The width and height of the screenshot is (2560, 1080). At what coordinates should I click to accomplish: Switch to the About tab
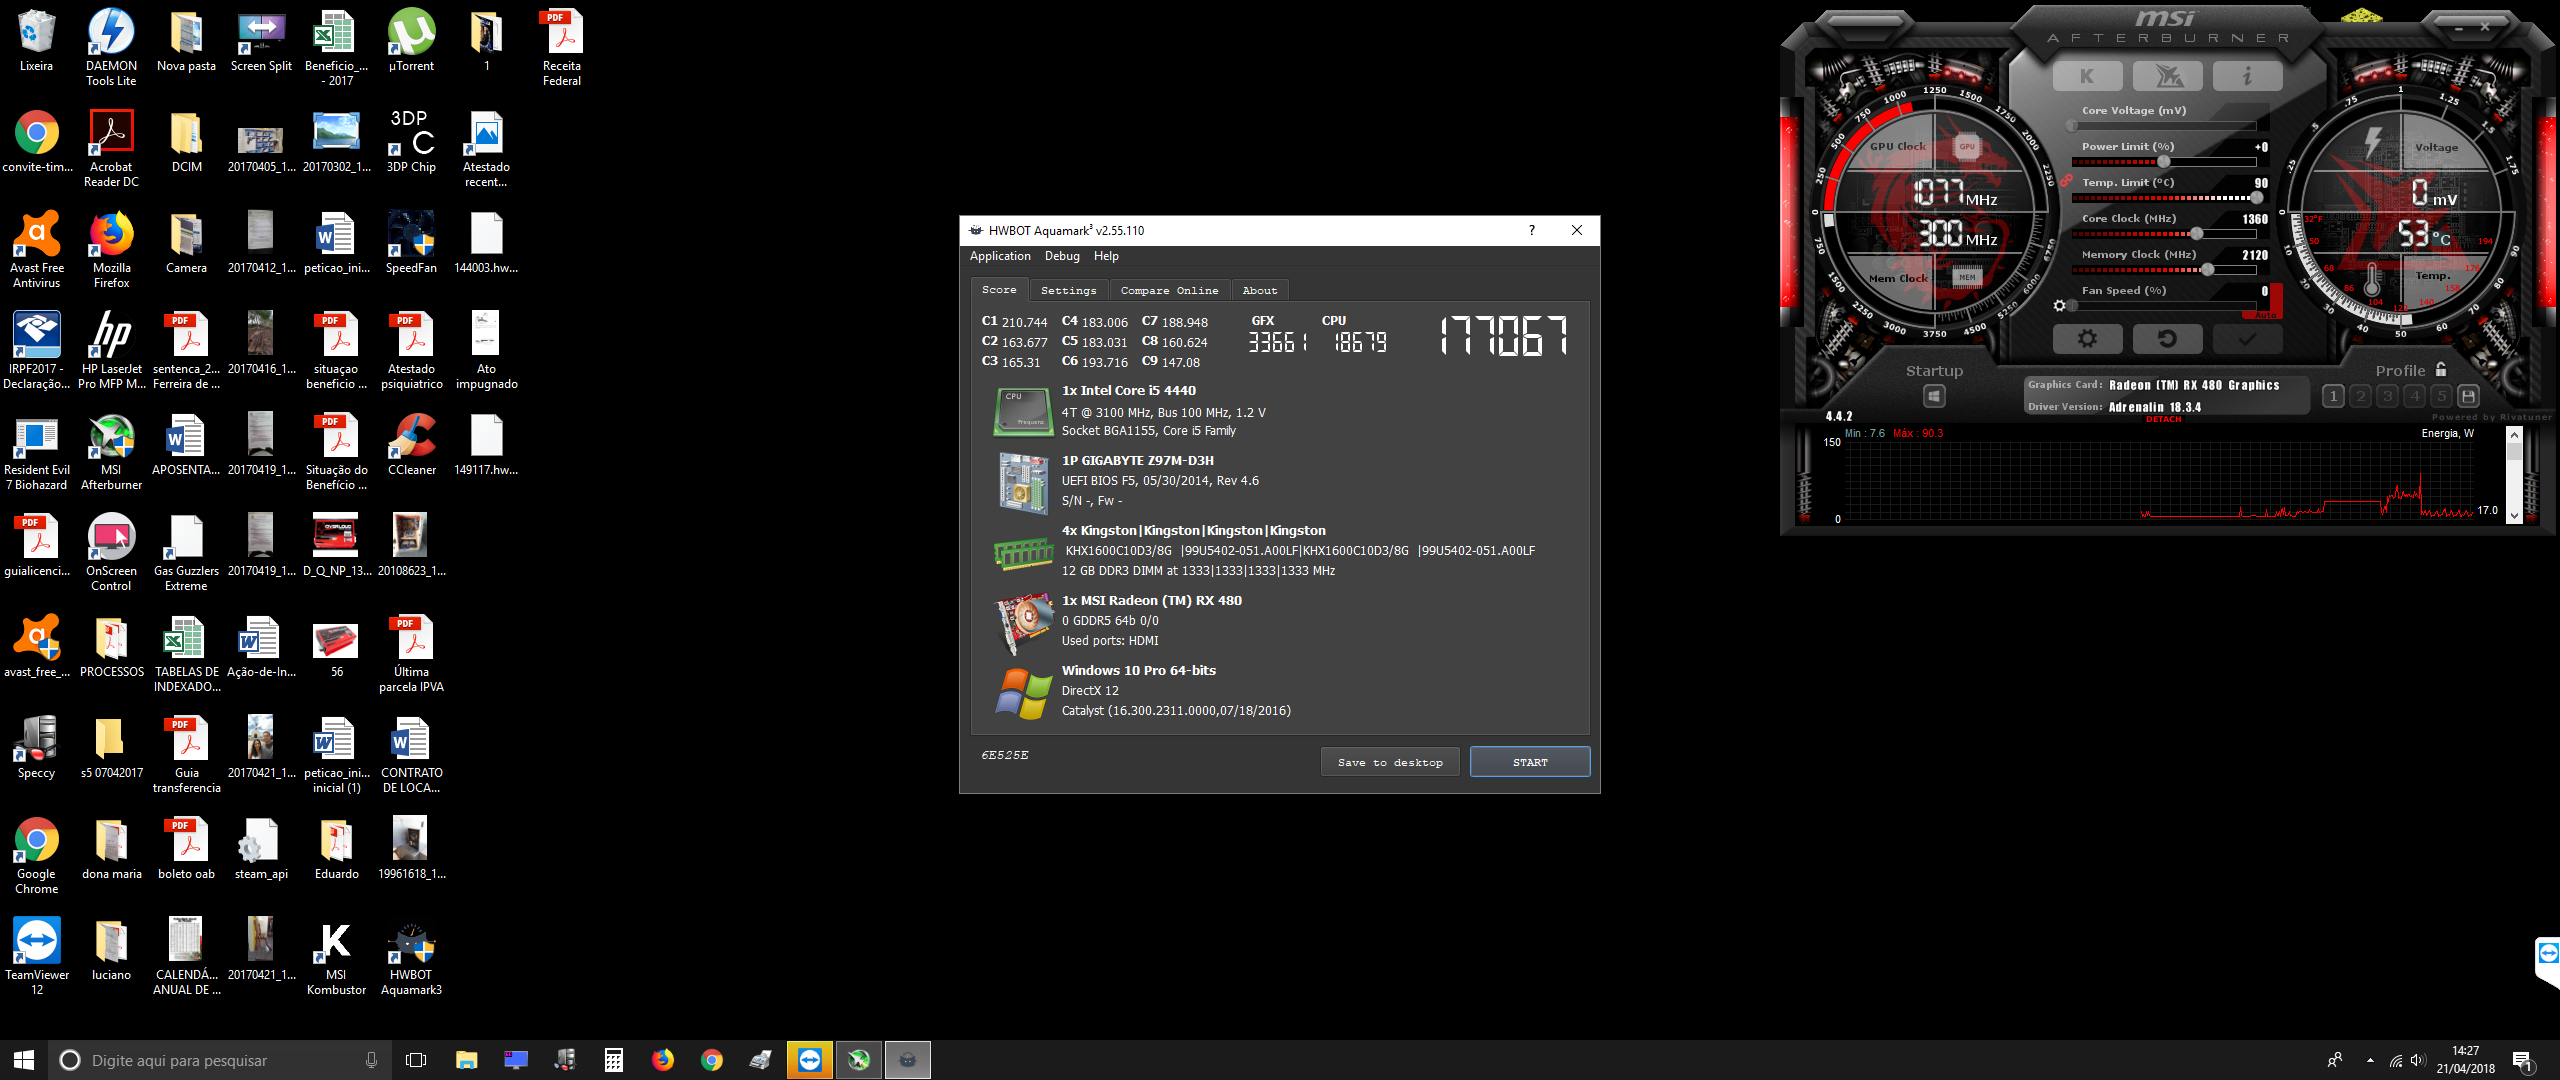tap(1260, 290)
